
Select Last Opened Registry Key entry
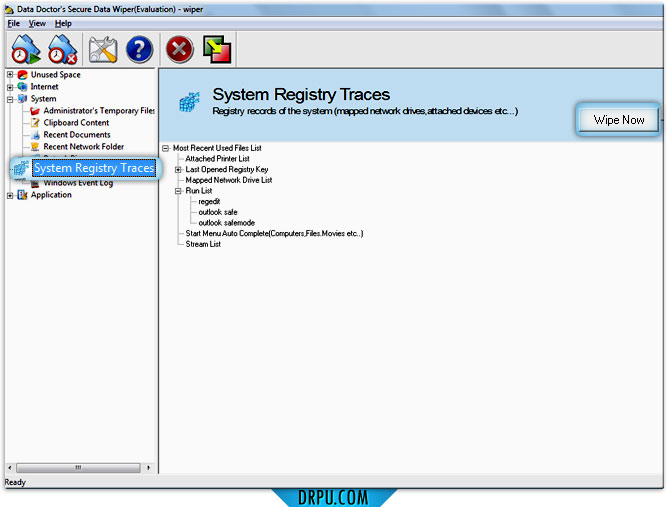tap(227, 169)
